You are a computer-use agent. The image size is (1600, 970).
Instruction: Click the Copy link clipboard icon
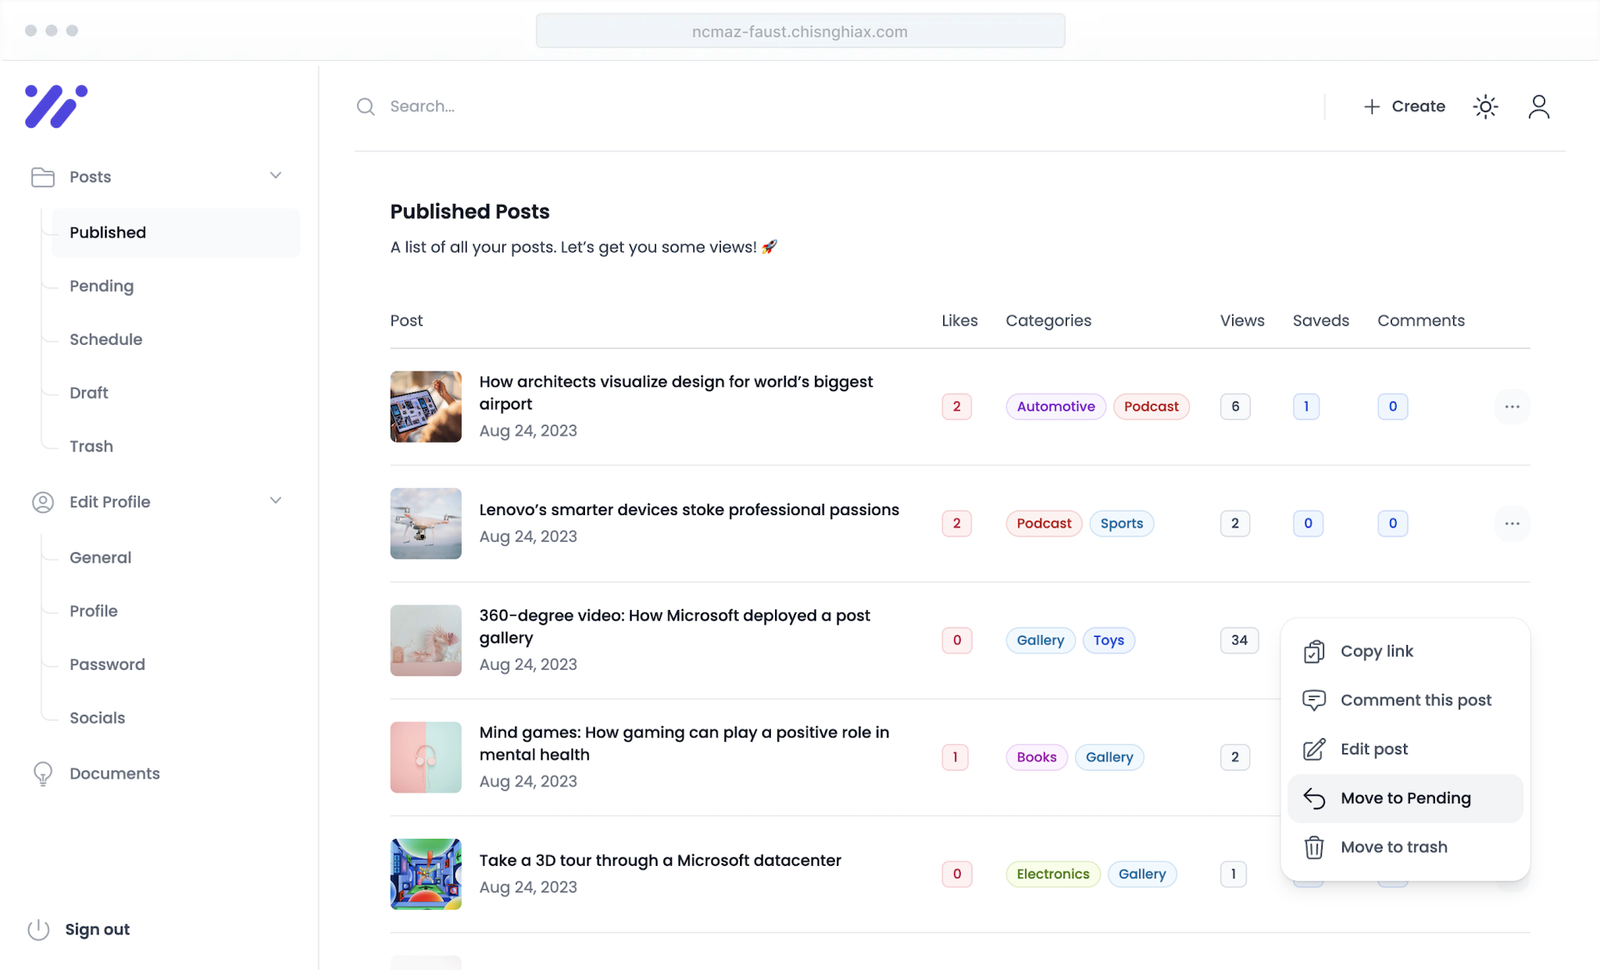tap(1314, 651)
